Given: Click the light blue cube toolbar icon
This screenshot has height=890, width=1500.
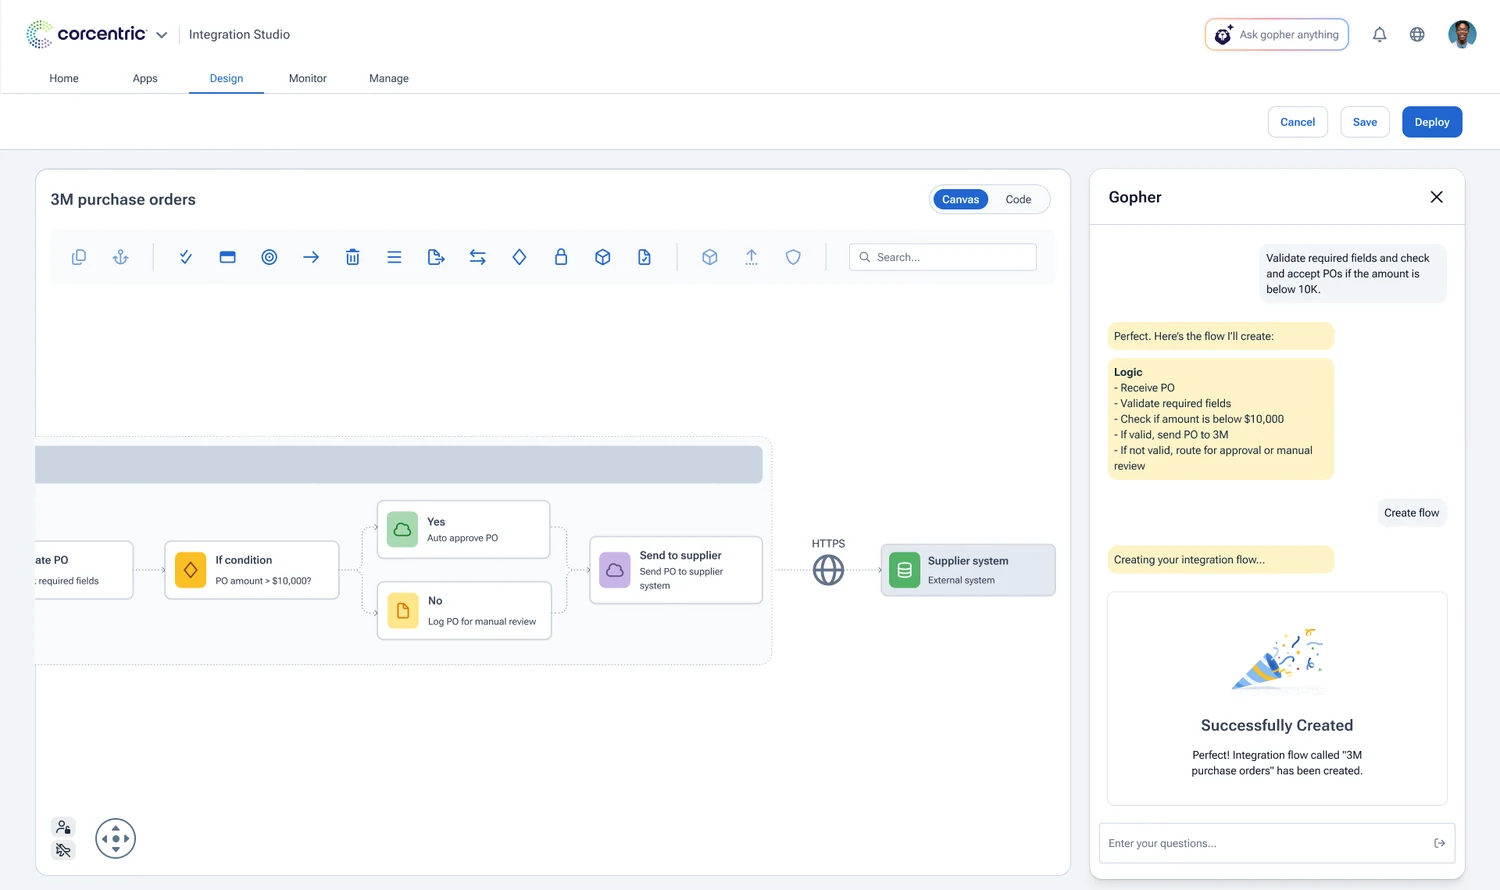Looking at the screenshot, I should pos(710,257).
